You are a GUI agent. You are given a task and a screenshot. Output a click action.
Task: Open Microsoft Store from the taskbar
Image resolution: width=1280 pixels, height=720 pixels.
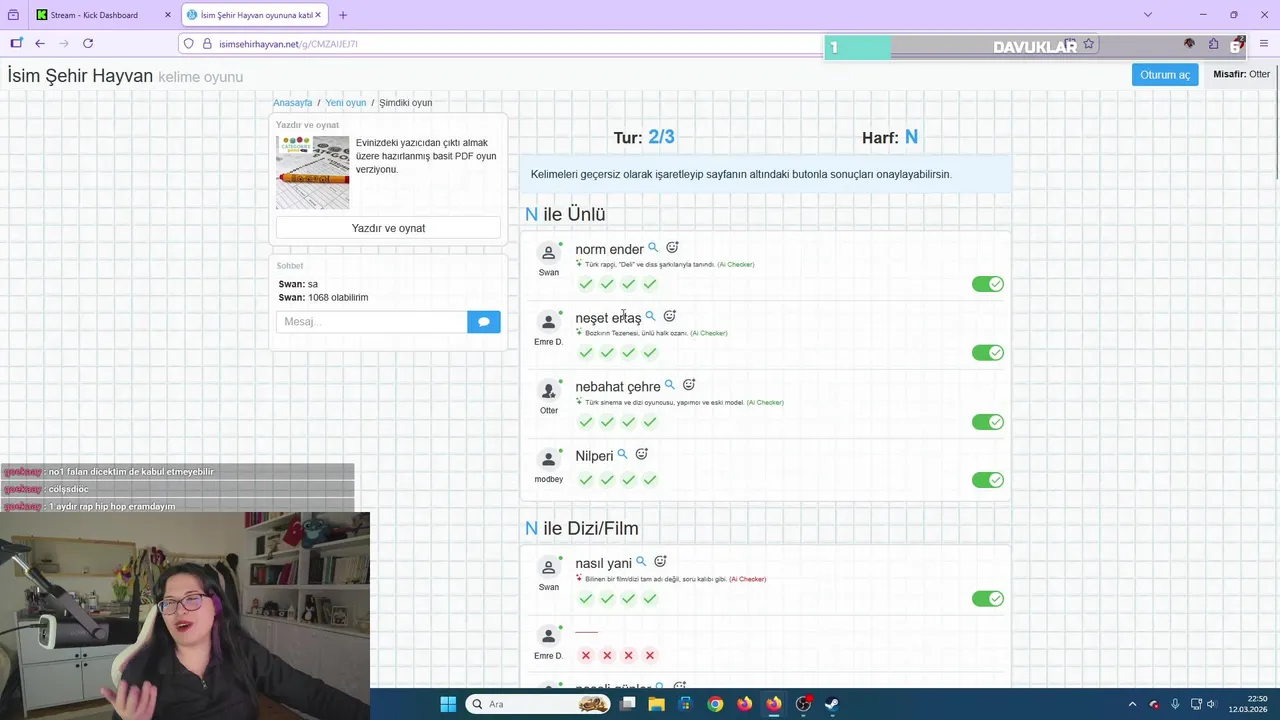pos(686,704)
